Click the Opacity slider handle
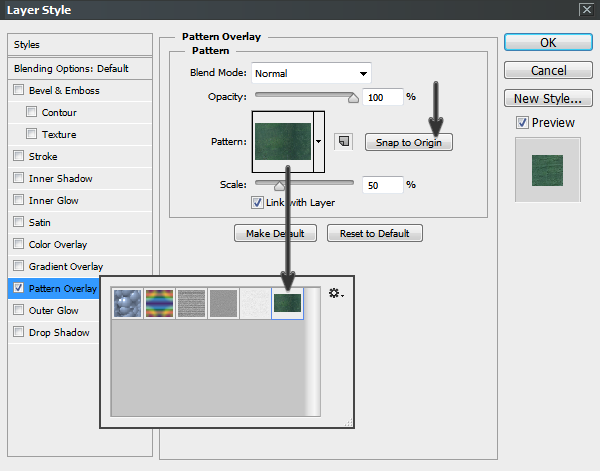Screen dimensions: 600x471 click(352, 97)
